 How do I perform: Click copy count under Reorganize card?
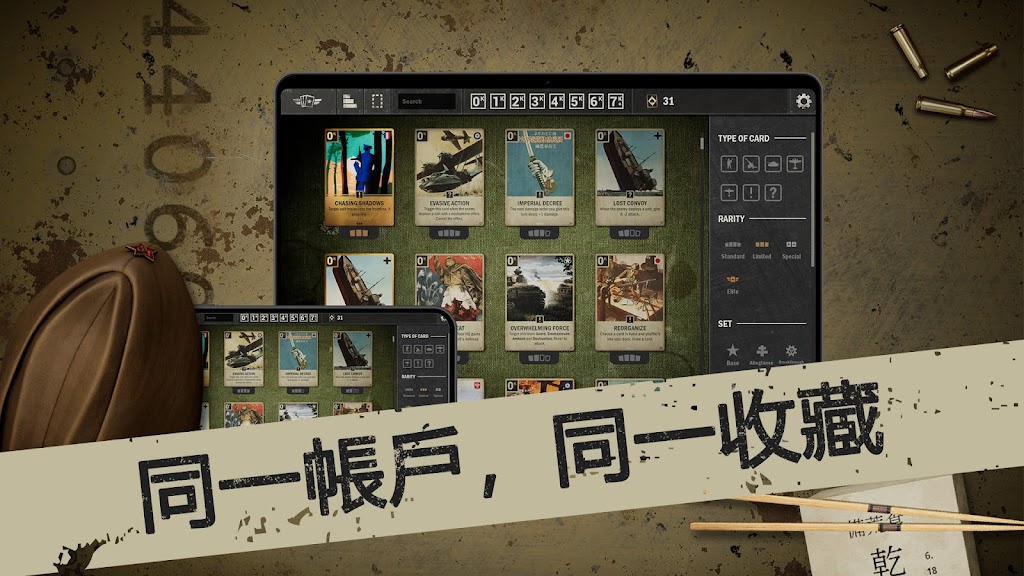pyautogui.click(x=630, y=357)
